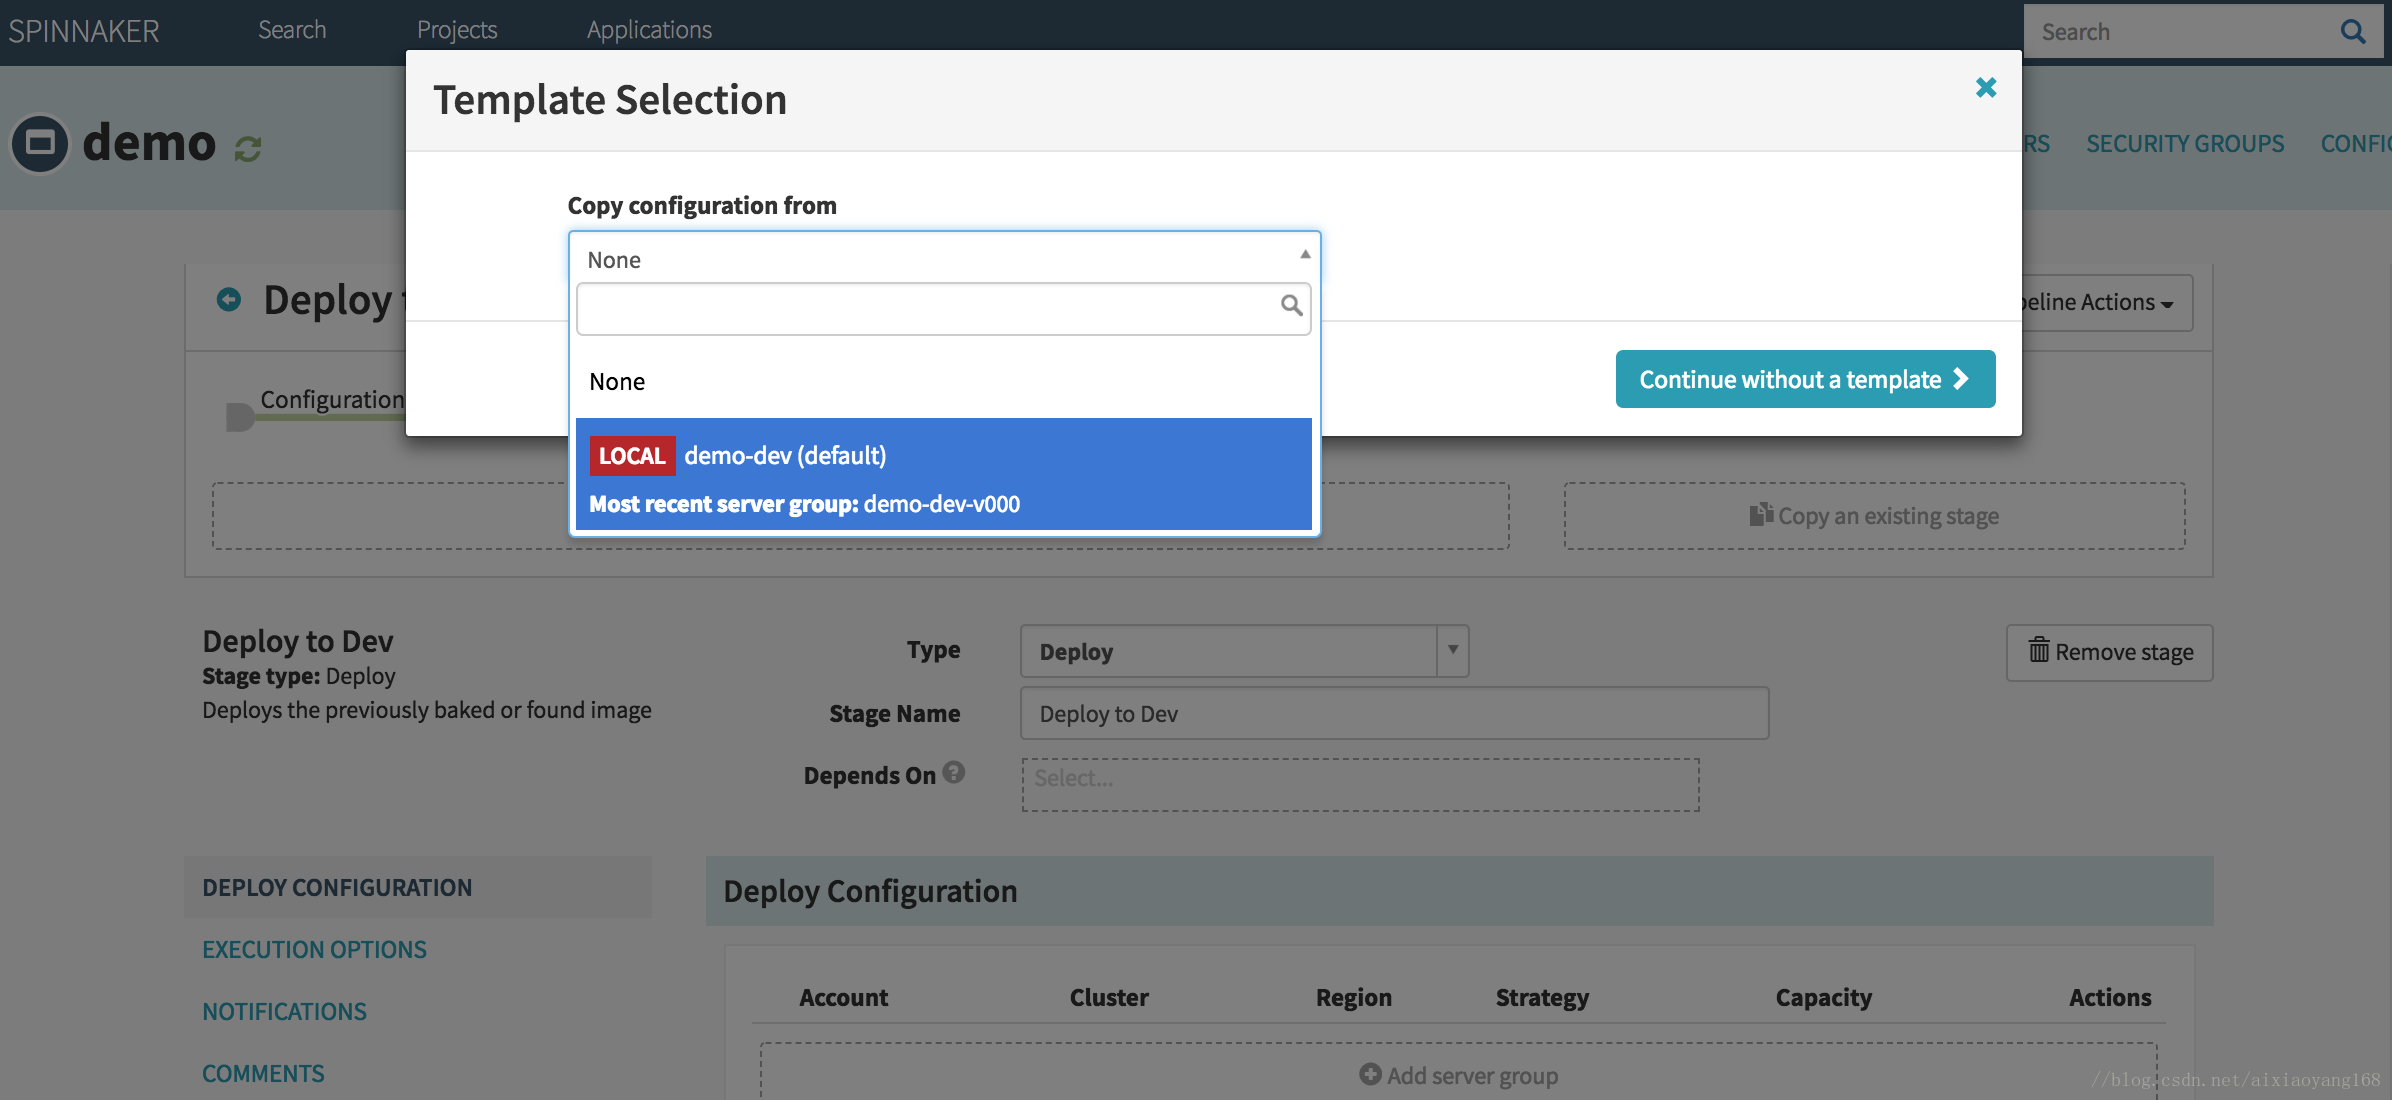The width and height of the screenshot is (2392, 1100).
Task: Click Copy an existing stage
Action: (1874, 516)
